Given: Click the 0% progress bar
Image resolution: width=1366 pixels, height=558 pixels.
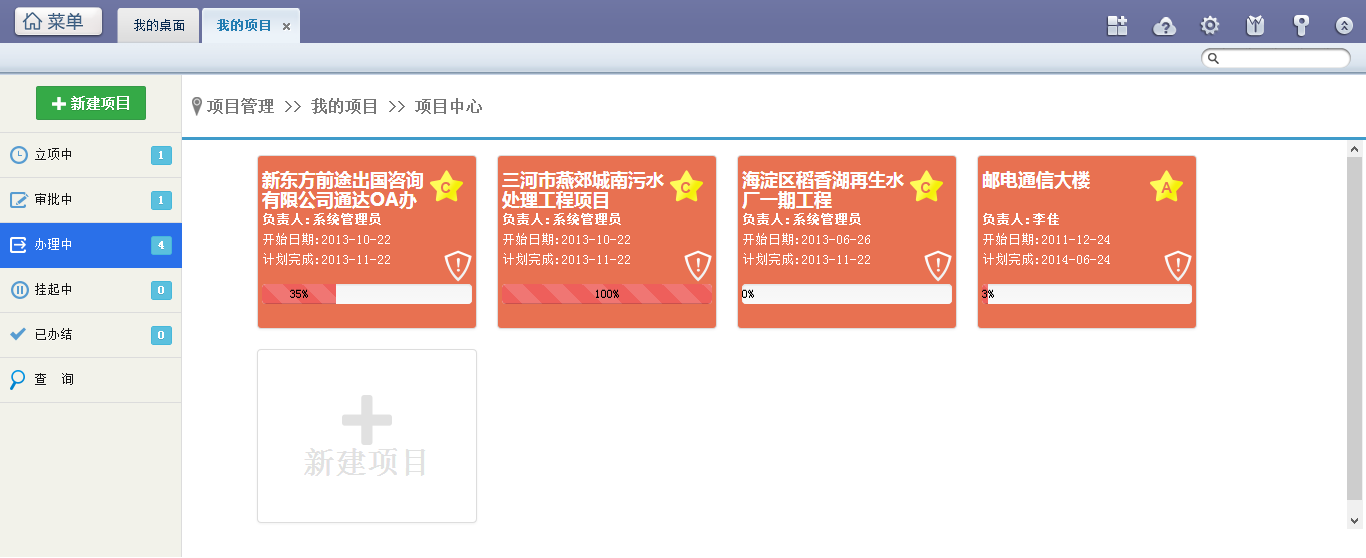Looking at the screenshot, I should click(x=847, y=294).
